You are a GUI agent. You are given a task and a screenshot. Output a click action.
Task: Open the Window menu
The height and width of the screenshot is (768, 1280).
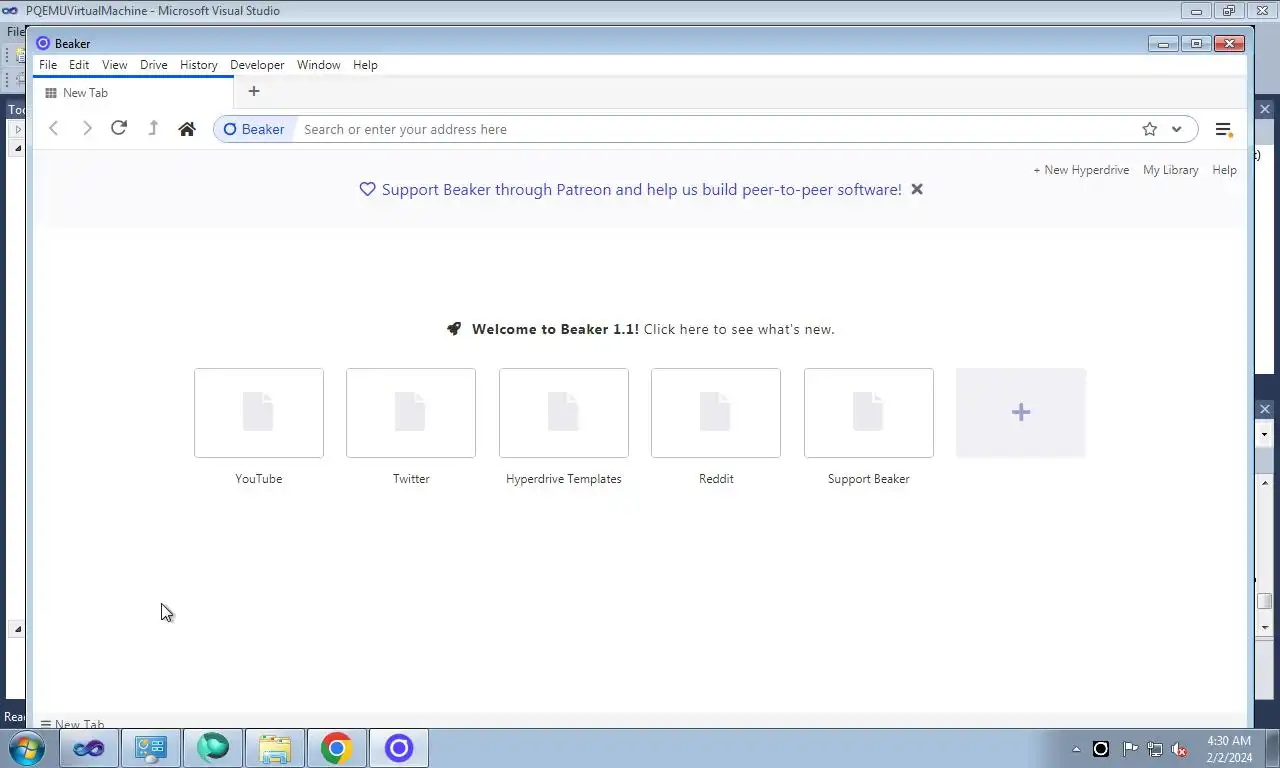[x=319, y=65]
